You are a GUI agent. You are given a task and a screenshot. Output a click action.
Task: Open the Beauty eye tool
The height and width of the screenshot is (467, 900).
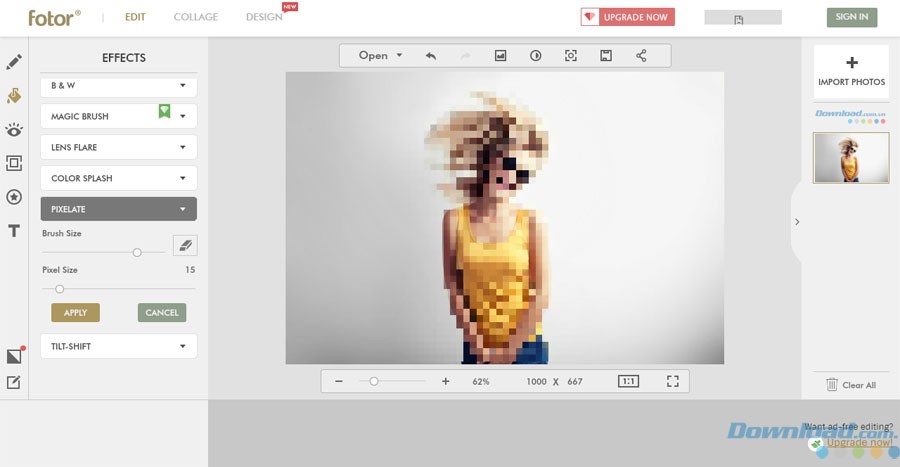tap(14, 130)
